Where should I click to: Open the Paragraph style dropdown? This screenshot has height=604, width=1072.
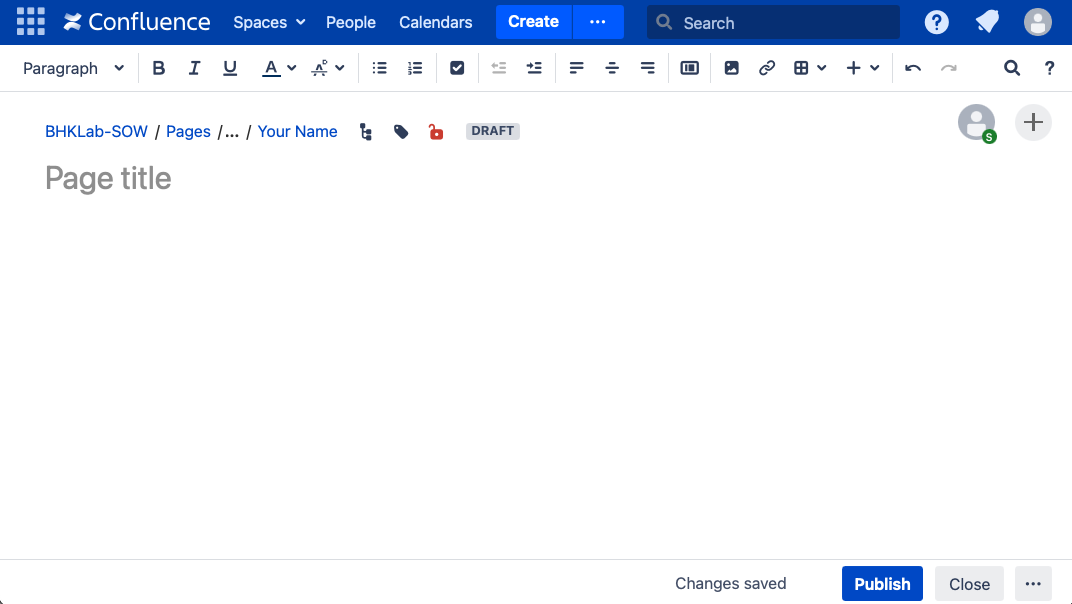click(x=74, y=68)
